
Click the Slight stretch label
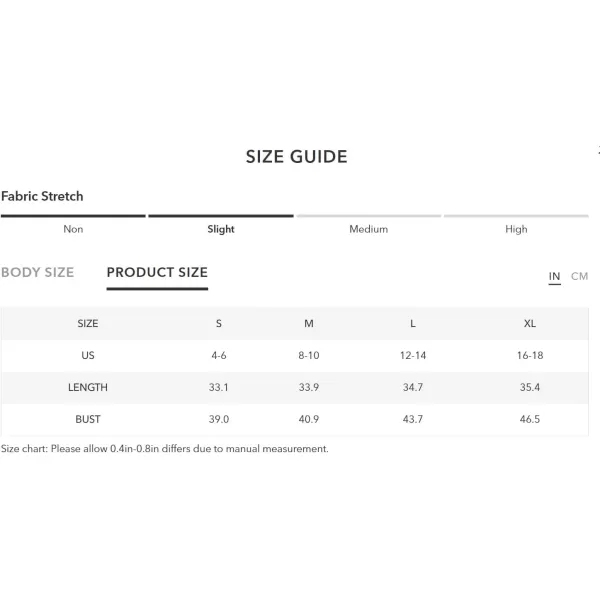221,229
